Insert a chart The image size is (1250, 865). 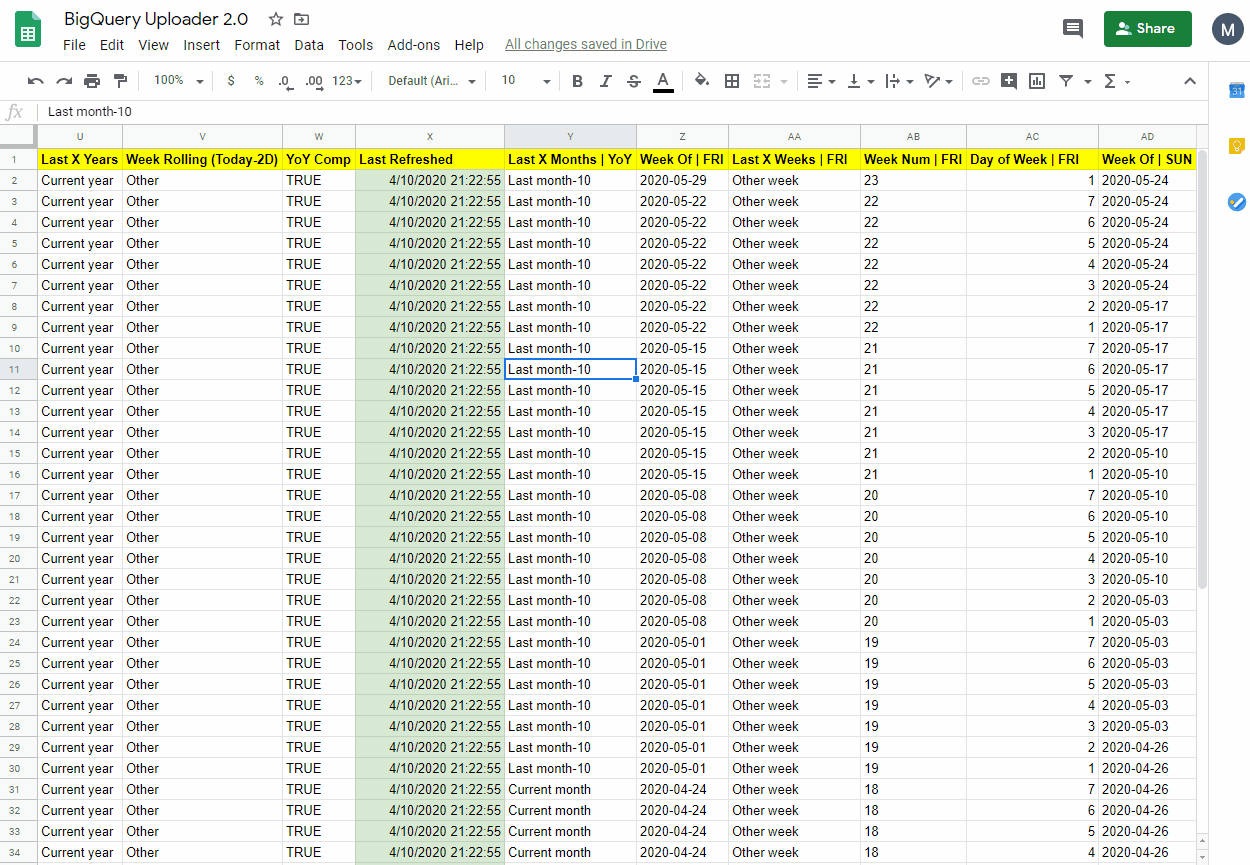[1037, 81]
